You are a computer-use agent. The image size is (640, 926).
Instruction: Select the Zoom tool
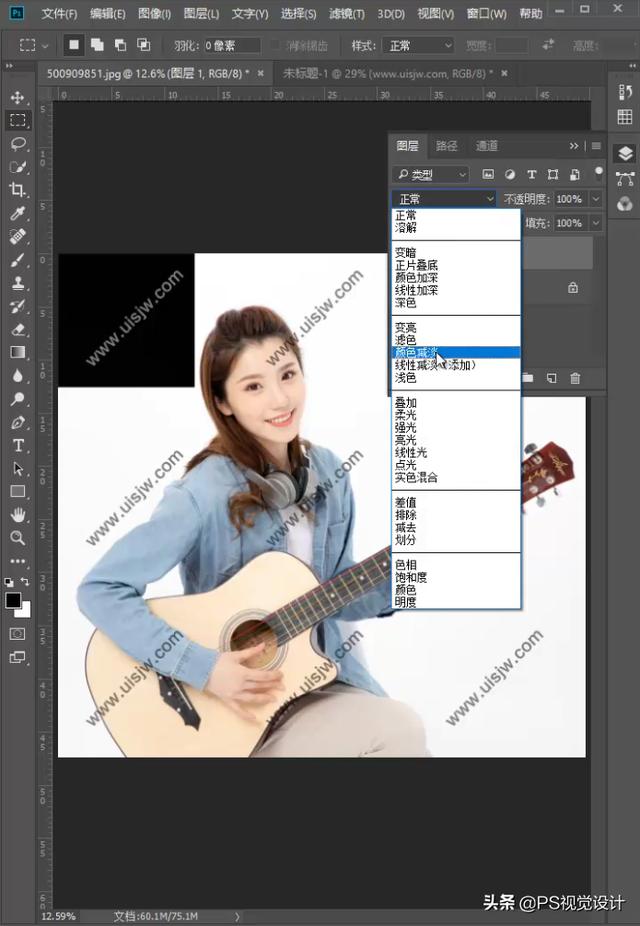(18, 537)
